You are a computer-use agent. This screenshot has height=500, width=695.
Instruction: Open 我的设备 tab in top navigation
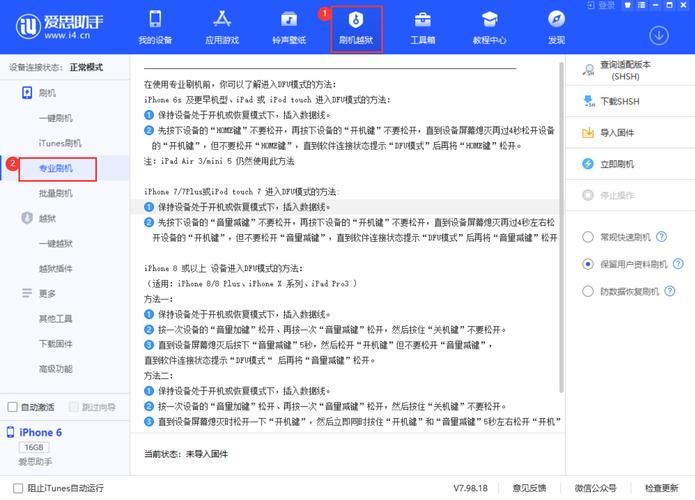pos(155,28)
